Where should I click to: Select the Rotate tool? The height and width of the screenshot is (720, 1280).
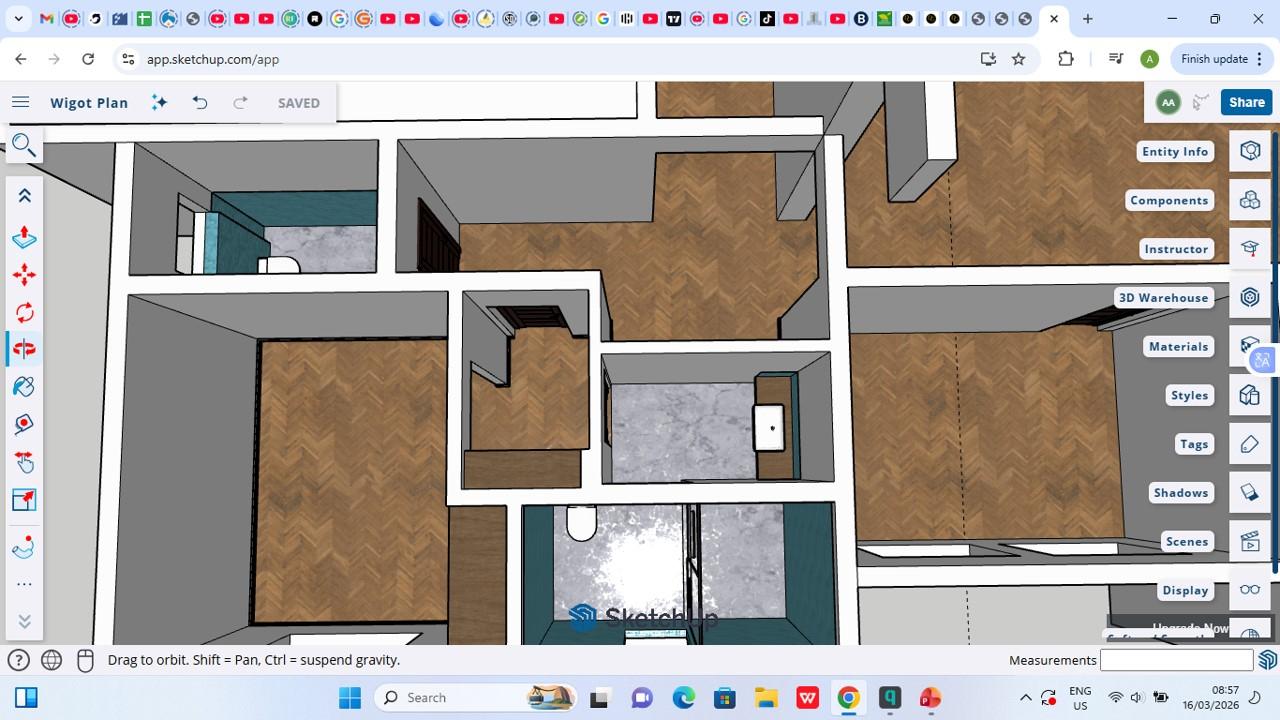pos(24,312)
